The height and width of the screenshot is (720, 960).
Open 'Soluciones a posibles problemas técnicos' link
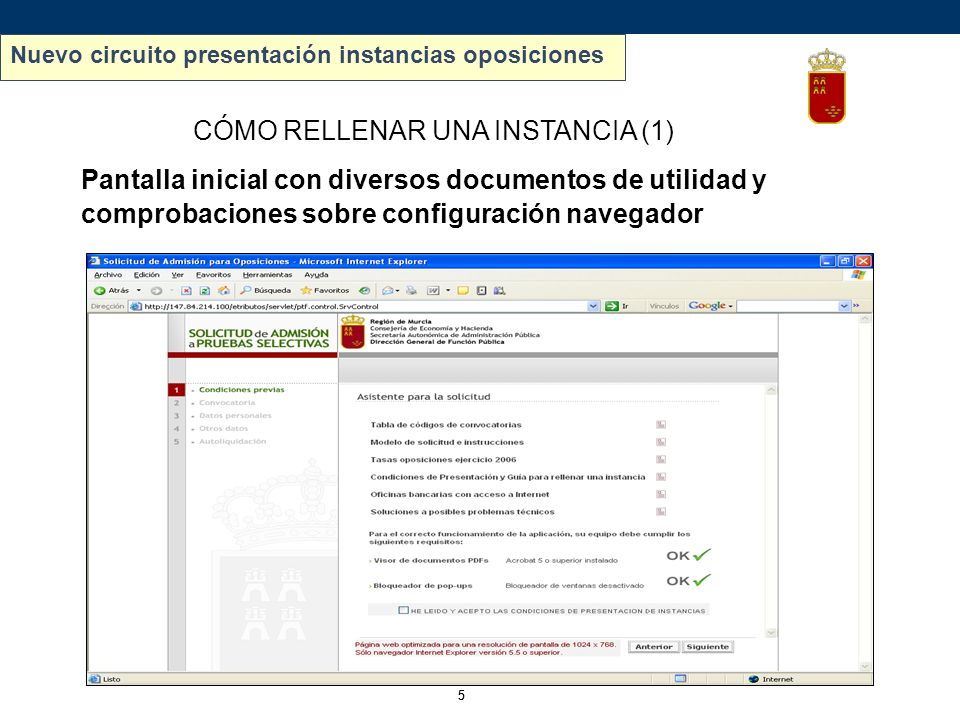pyautogui.click(x=462, y=512)
